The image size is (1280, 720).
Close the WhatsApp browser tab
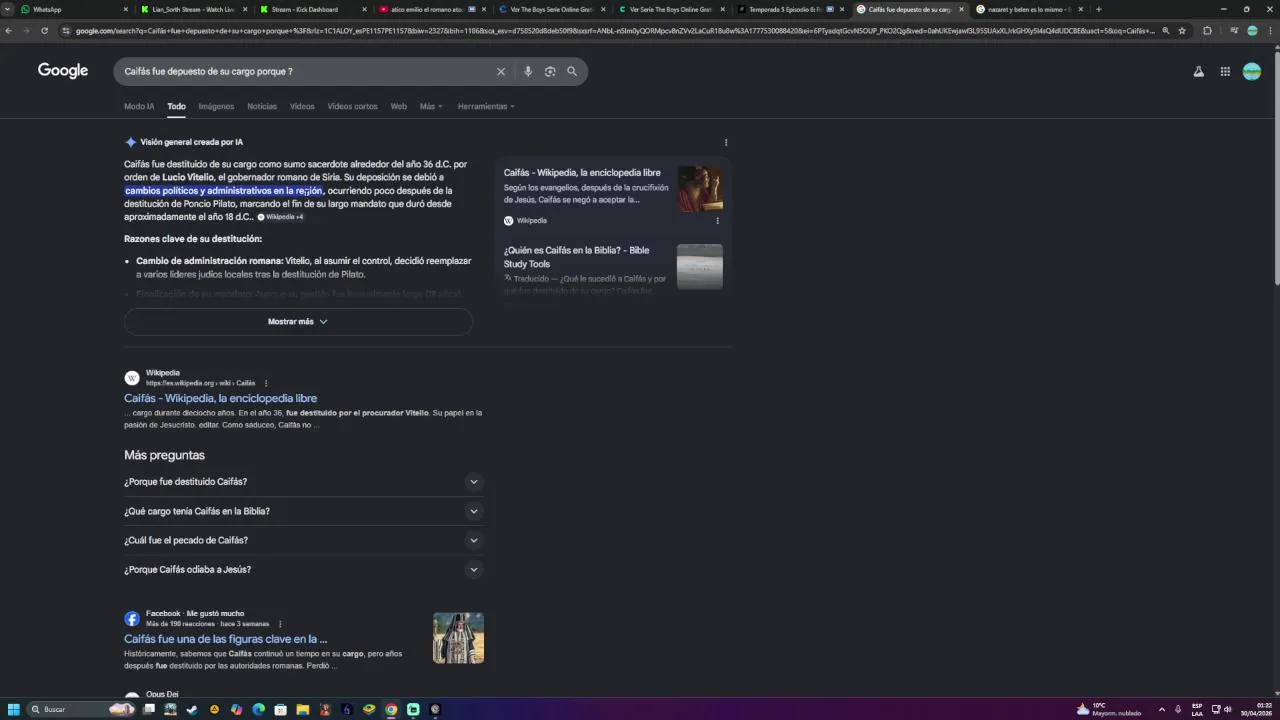tap(126, 9)
